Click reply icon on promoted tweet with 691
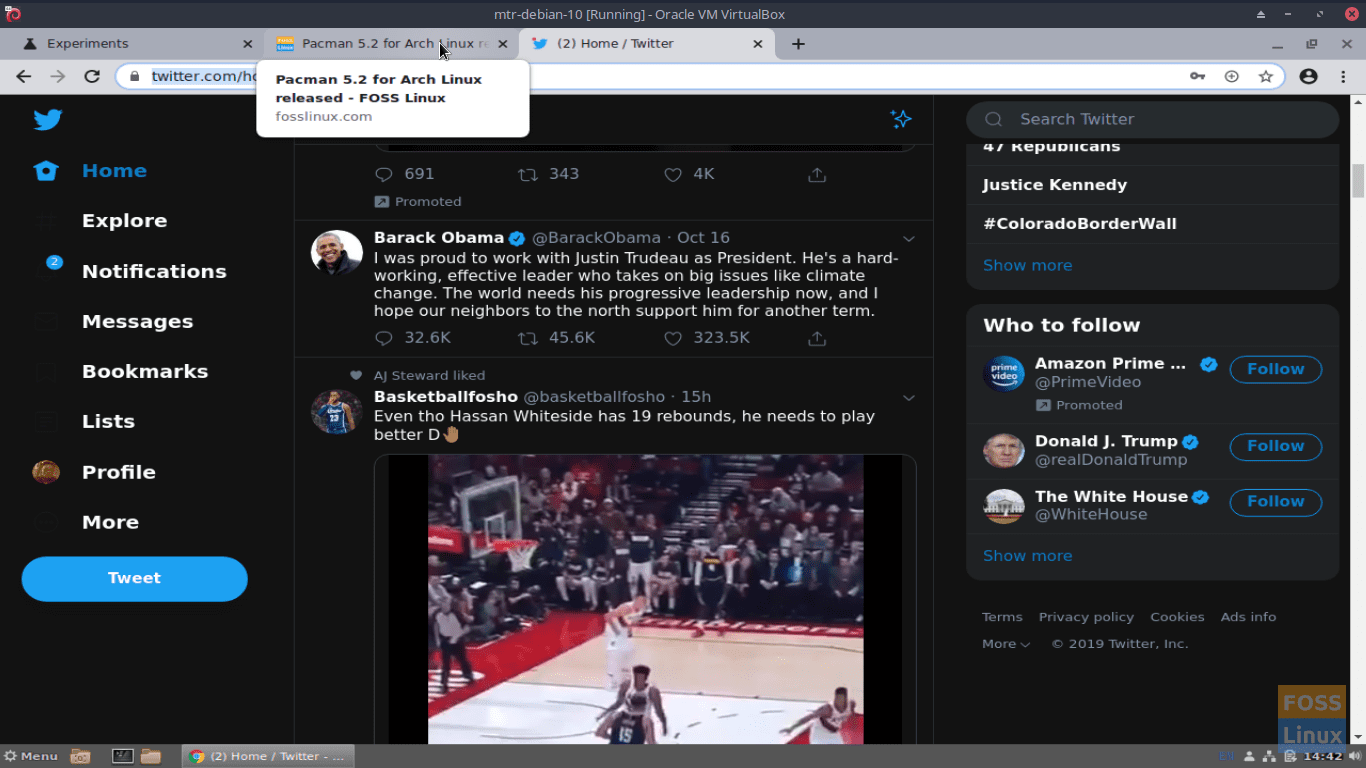This screenshot has height=768, width=1366. click(384, 174)
